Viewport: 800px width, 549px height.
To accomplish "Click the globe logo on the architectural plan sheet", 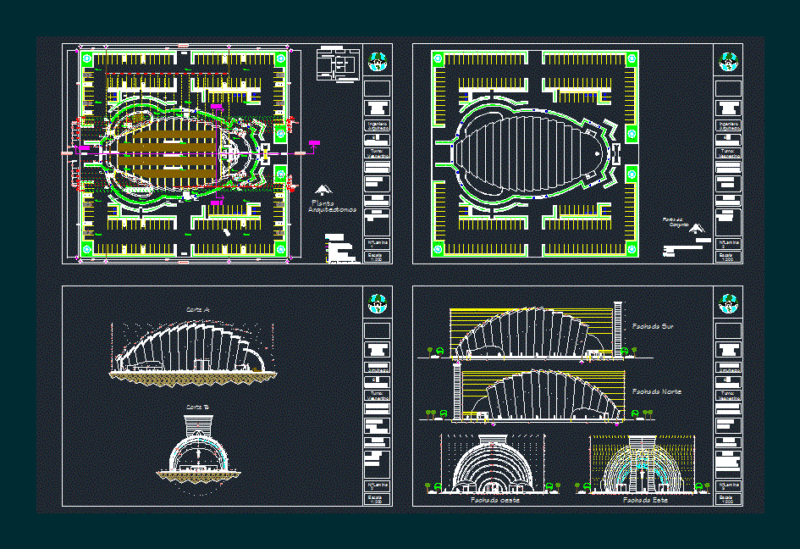I will [378, 62].
